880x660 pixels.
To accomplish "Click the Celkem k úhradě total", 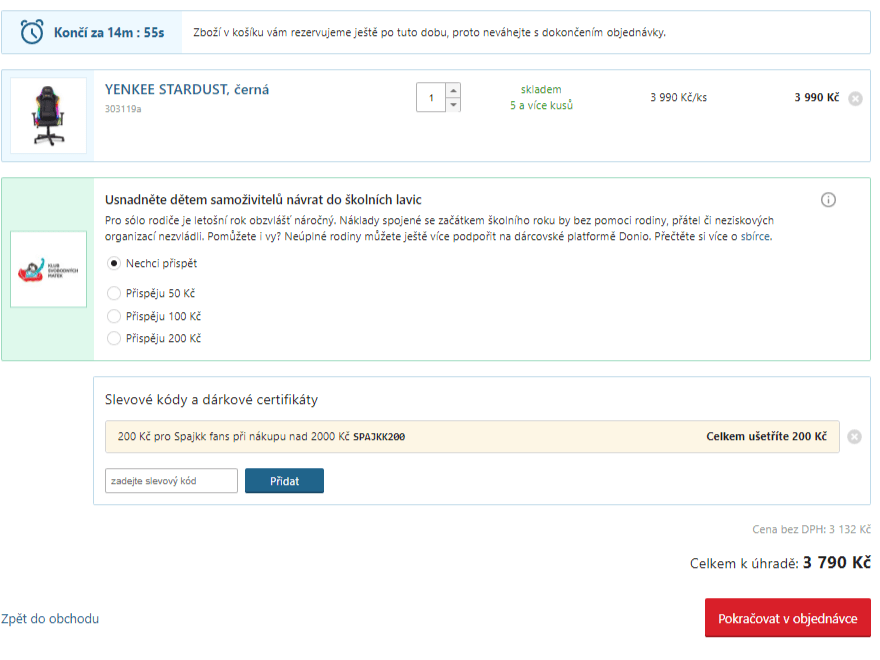I will [780, 562].
